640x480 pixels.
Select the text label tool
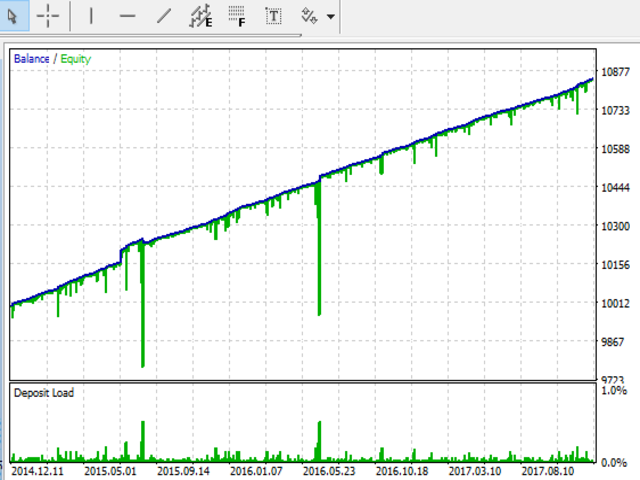pos(272,16)
